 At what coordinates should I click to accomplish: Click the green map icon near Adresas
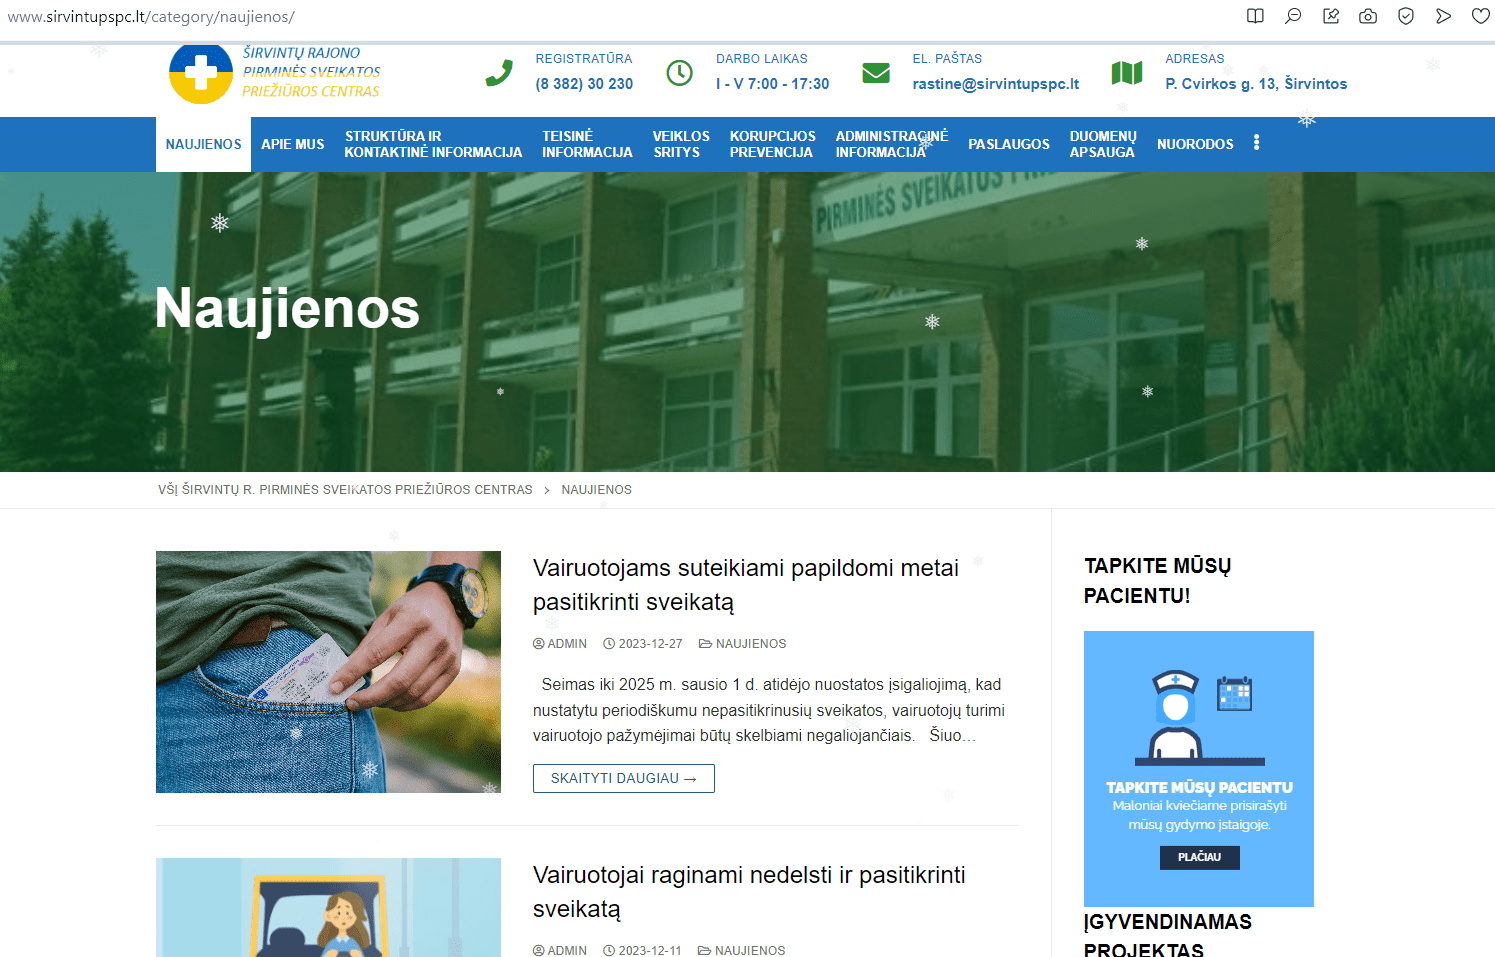pos(1127,73)
